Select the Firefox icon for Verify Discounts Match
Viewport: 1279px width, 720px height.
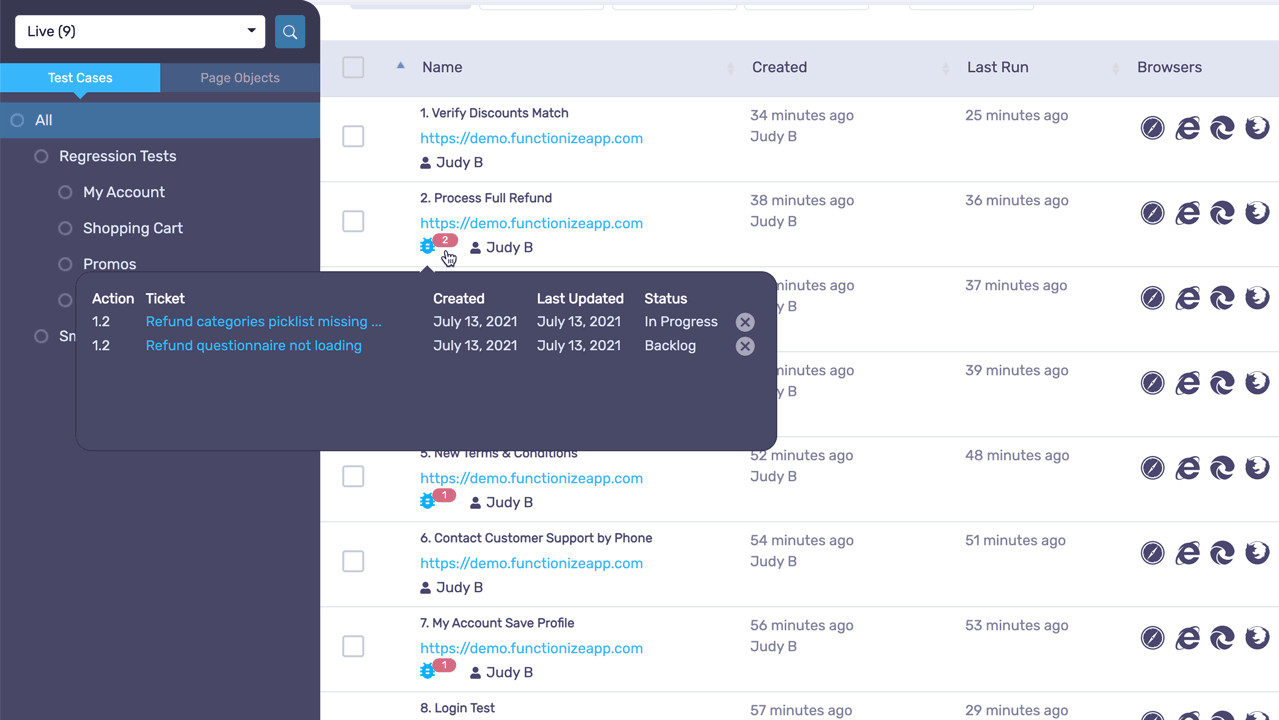[1256, 127]
